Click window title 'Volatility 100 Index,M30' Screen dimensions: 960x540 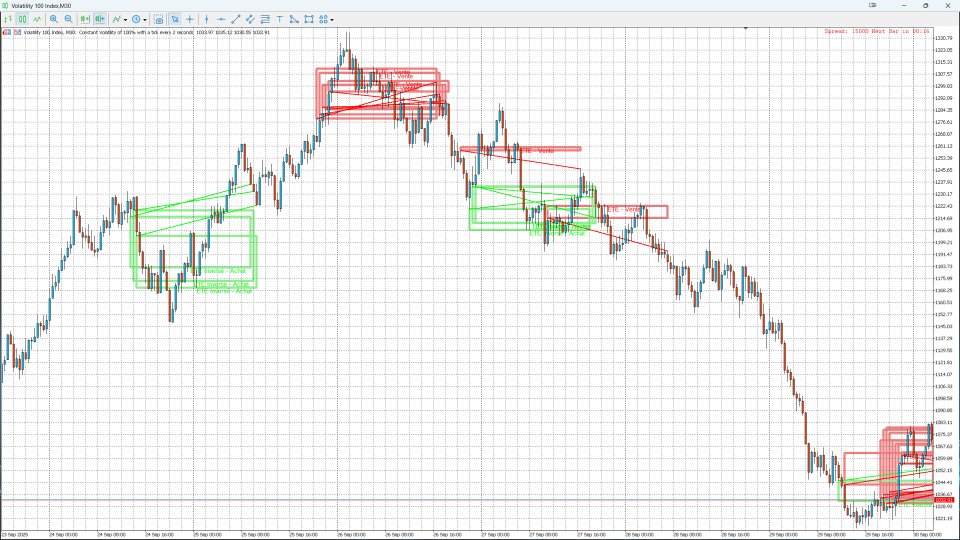41,6
